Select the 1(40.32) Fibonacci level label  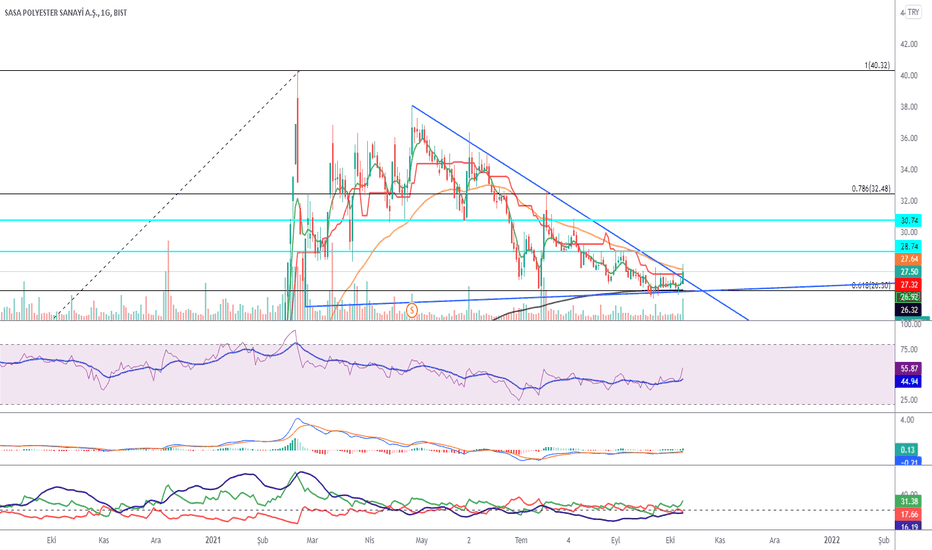pos(877,65)
